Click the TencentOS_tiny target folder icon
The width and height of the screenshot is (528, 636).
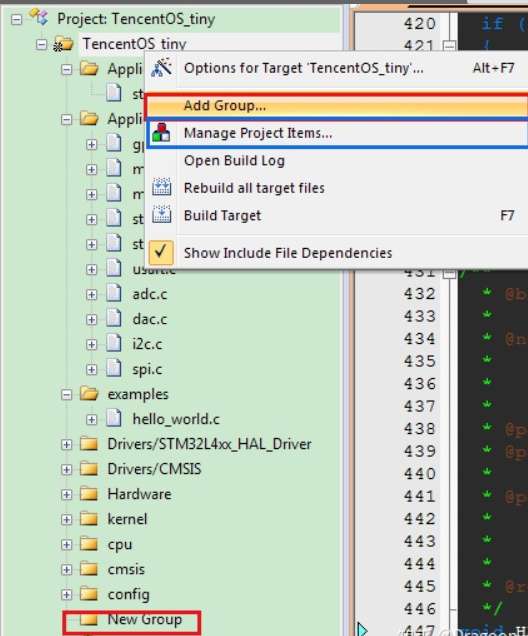coord(63,44)
